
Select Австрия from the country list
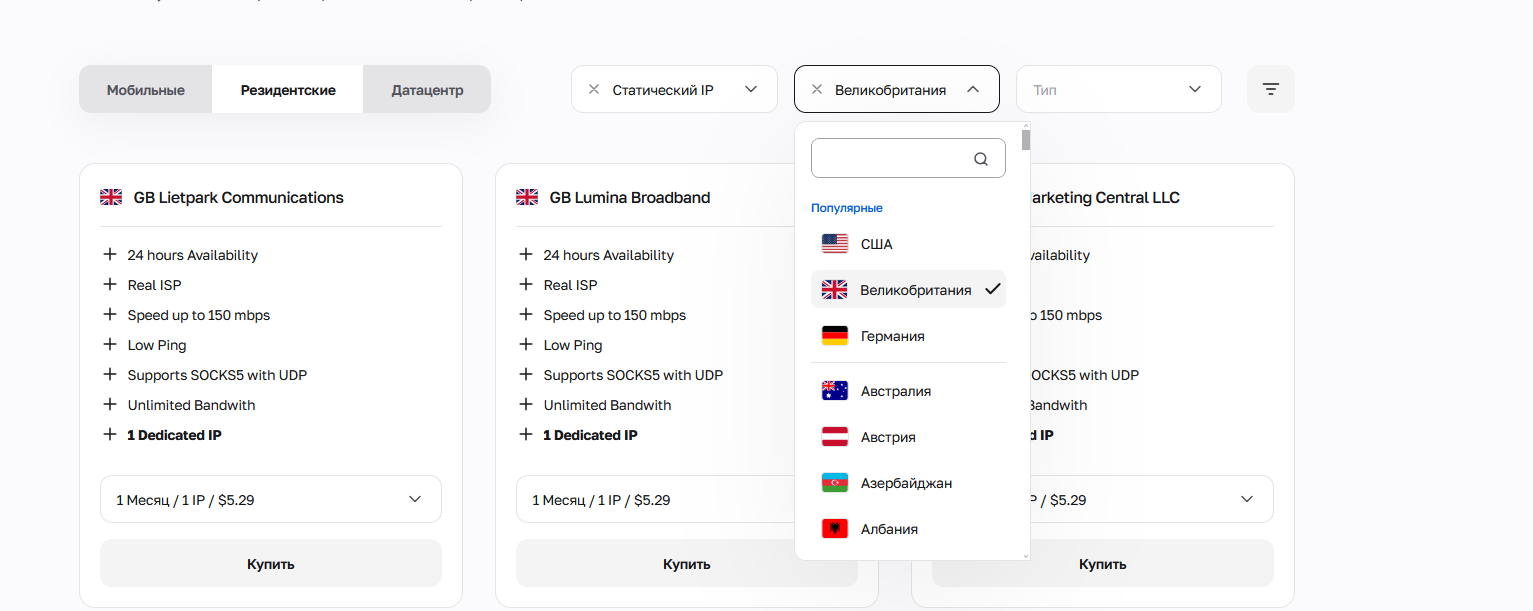point(888,437)
